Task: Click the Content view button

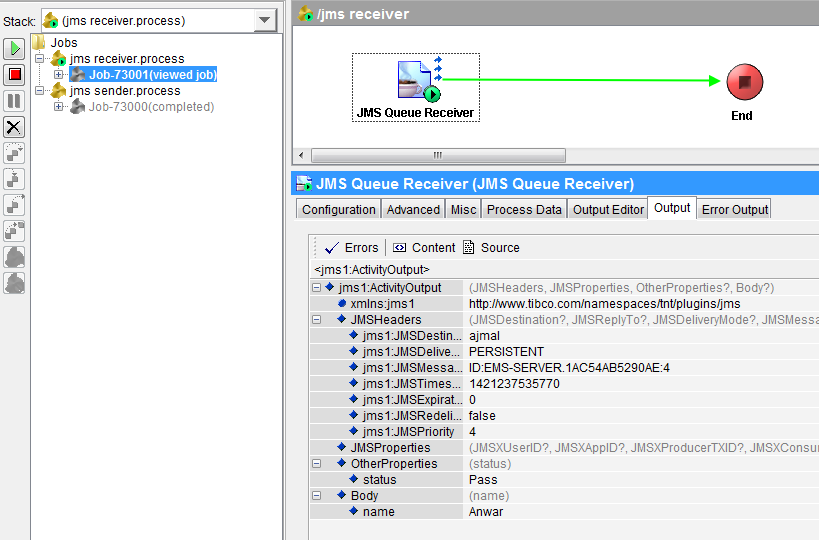Action: tap(424, 248)
